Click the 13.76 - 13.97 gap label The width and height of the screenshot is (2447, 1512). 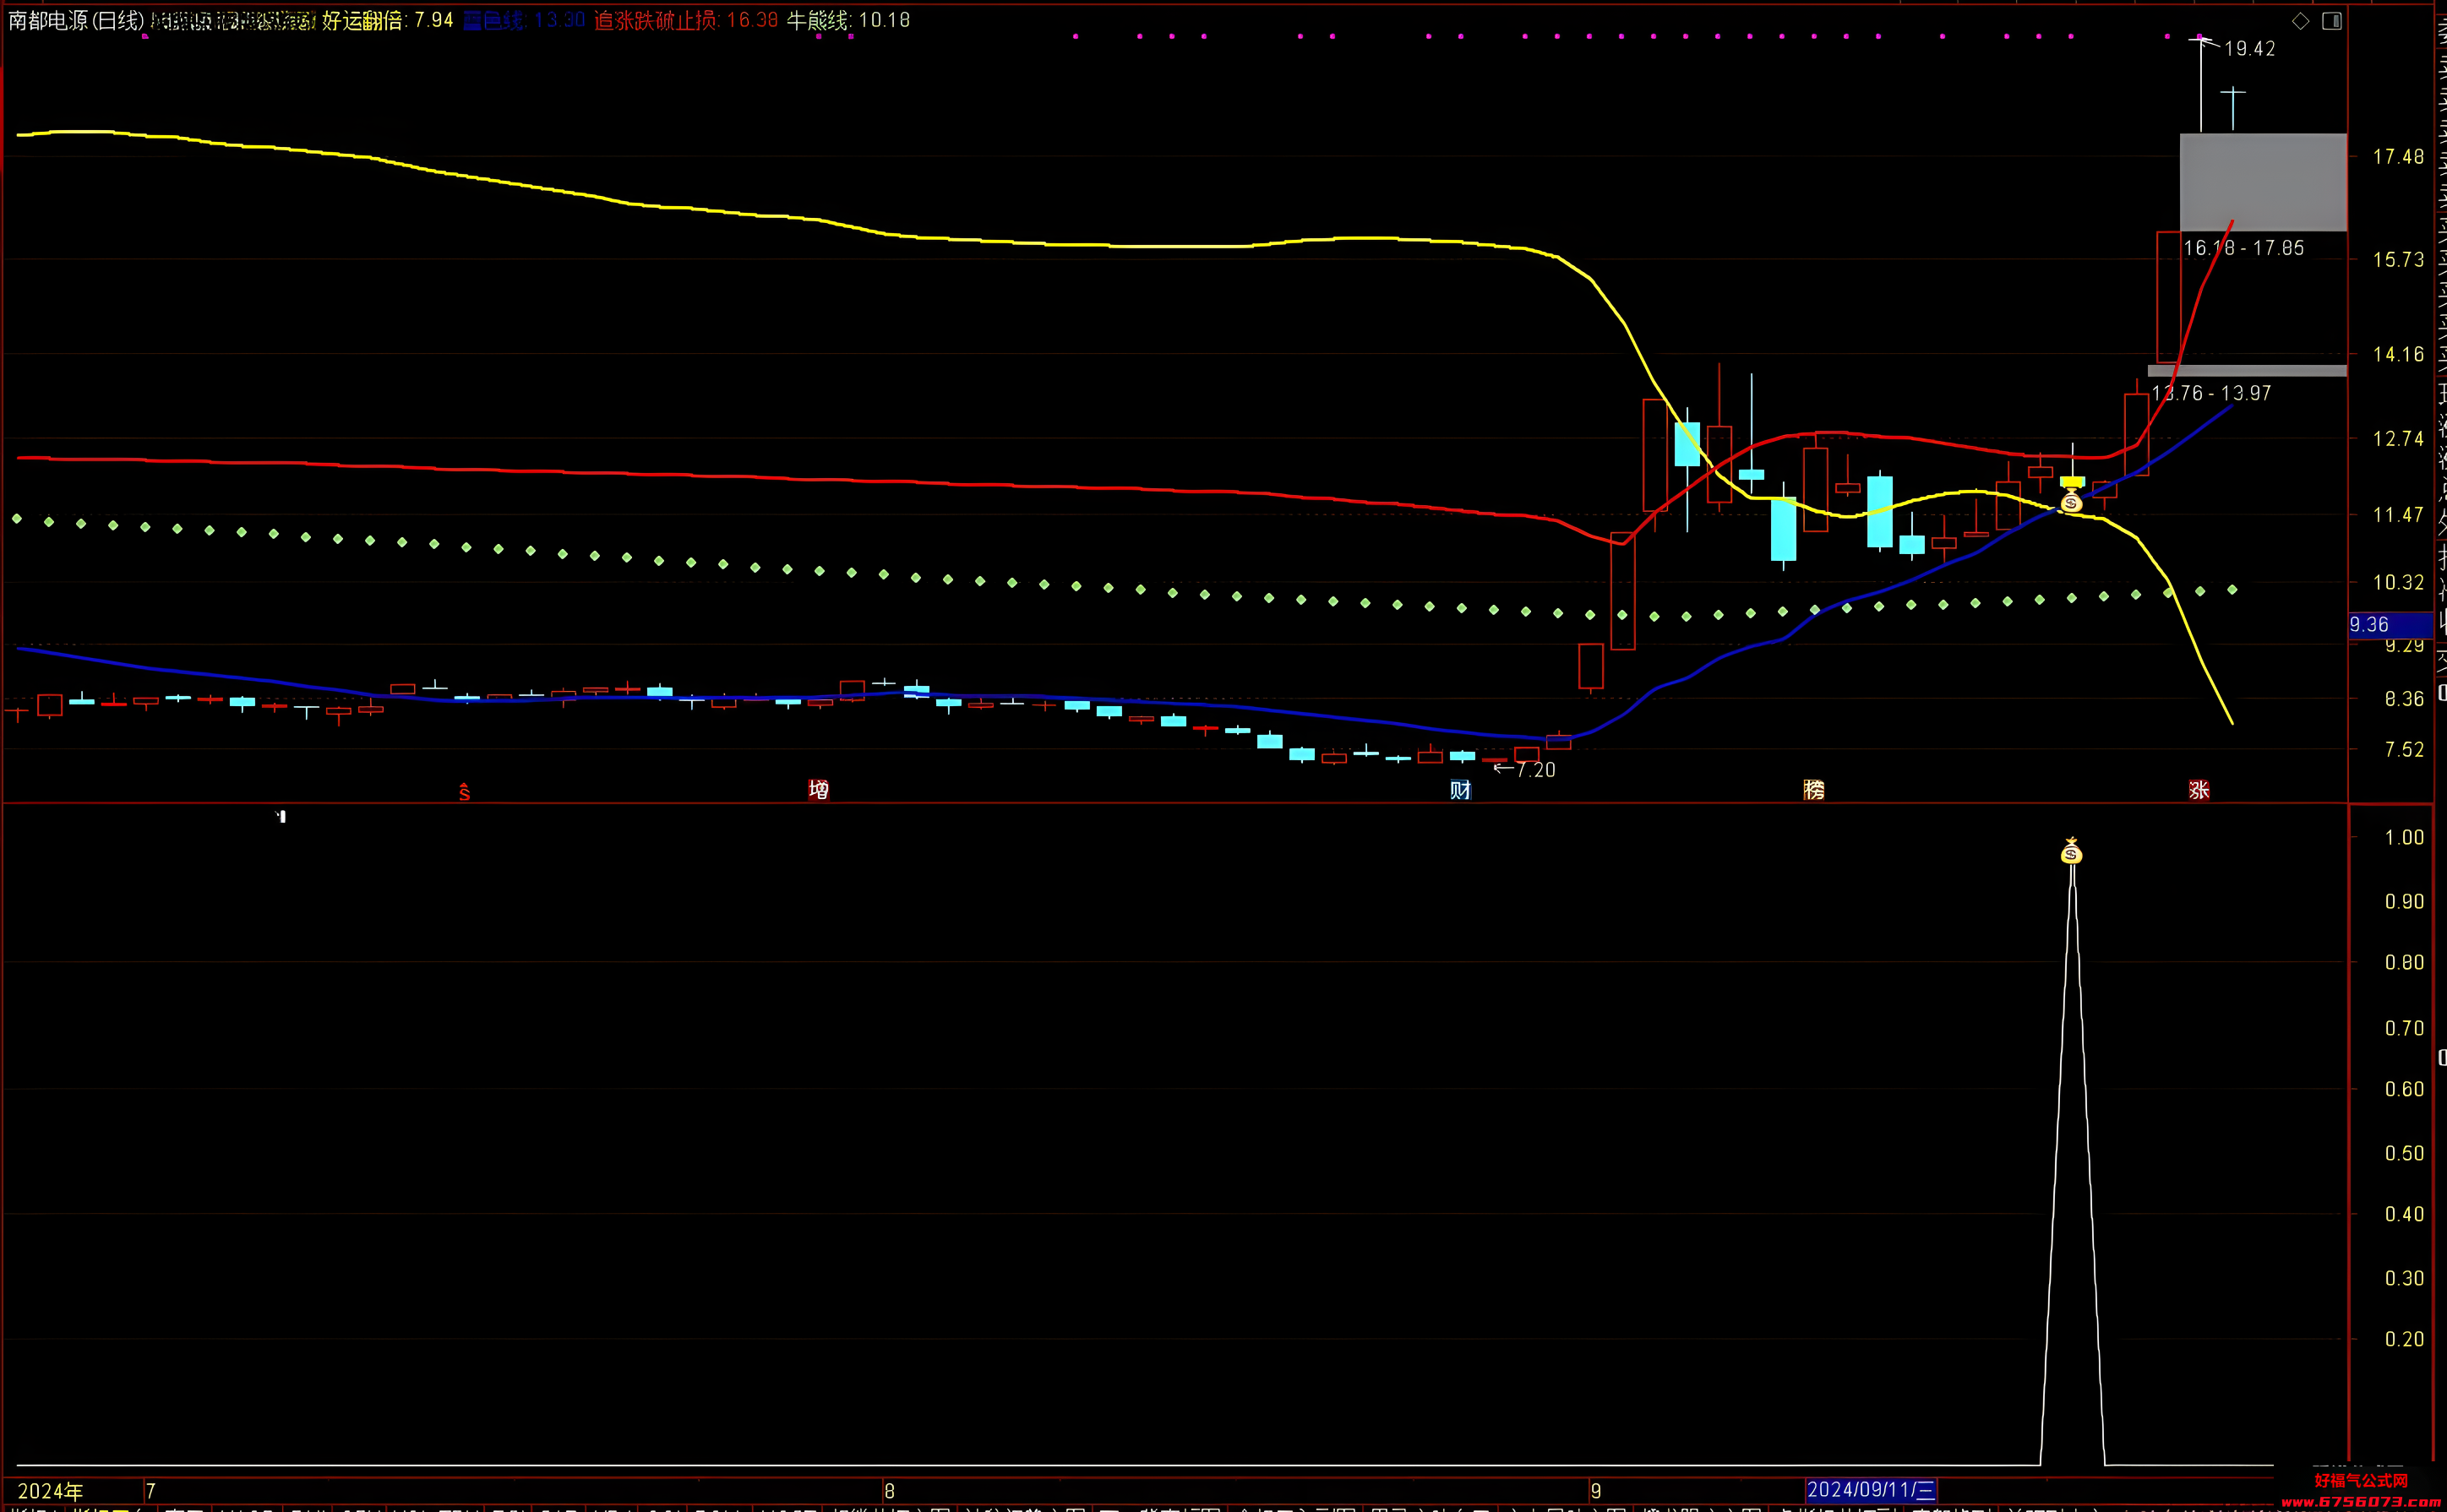click(x=2210, y=393)
